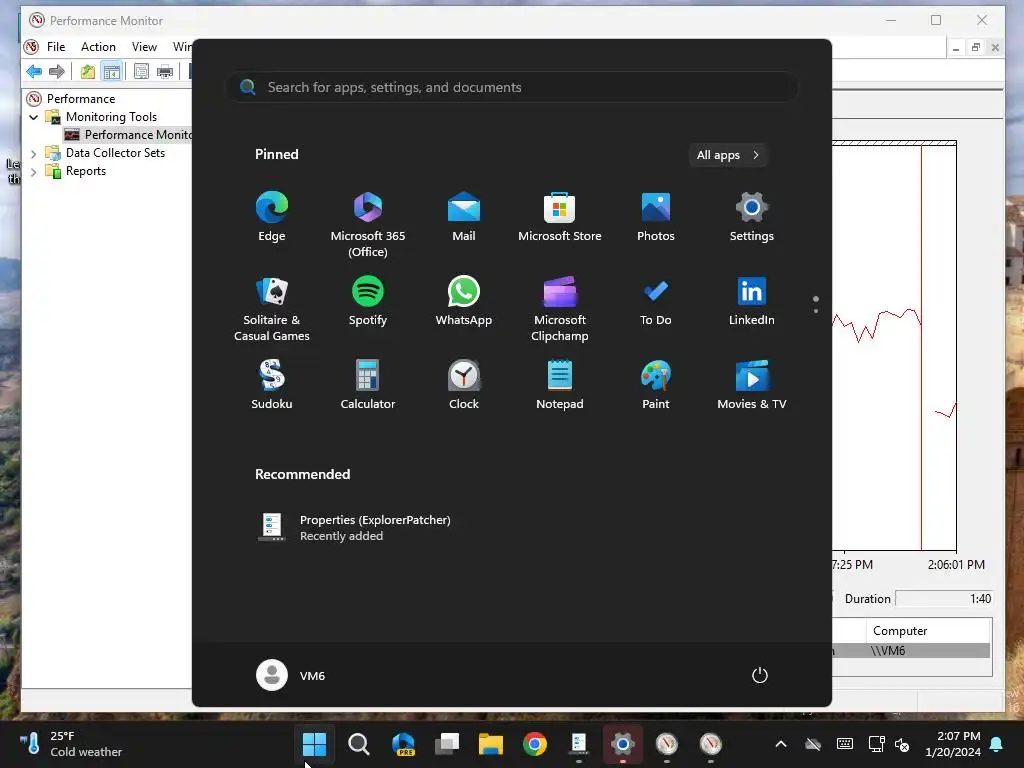
Task: Open Task View from taskbar
Action: coord(447,744)
